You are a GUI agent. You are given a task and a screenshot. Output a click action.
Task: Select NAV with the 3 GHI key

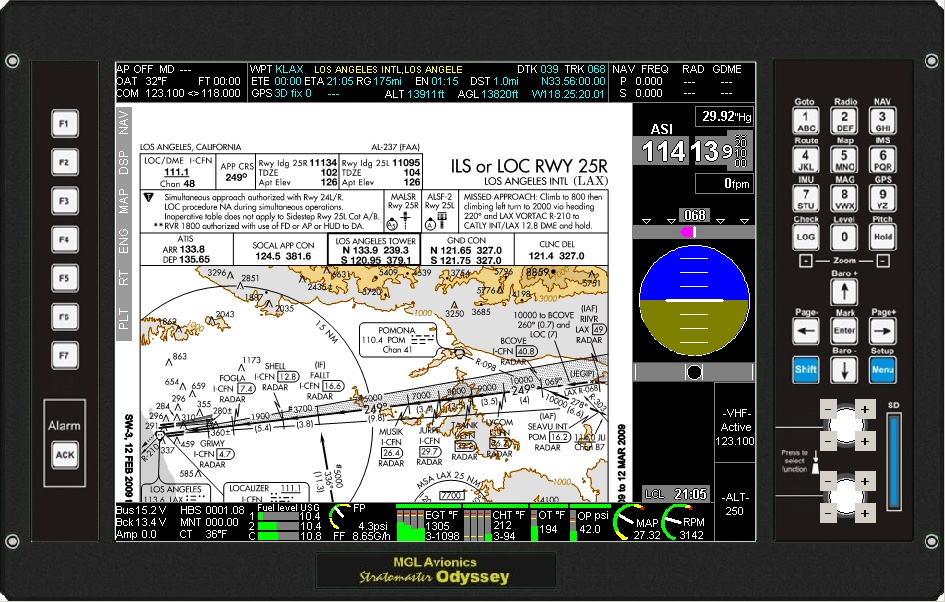click(882, 121)
